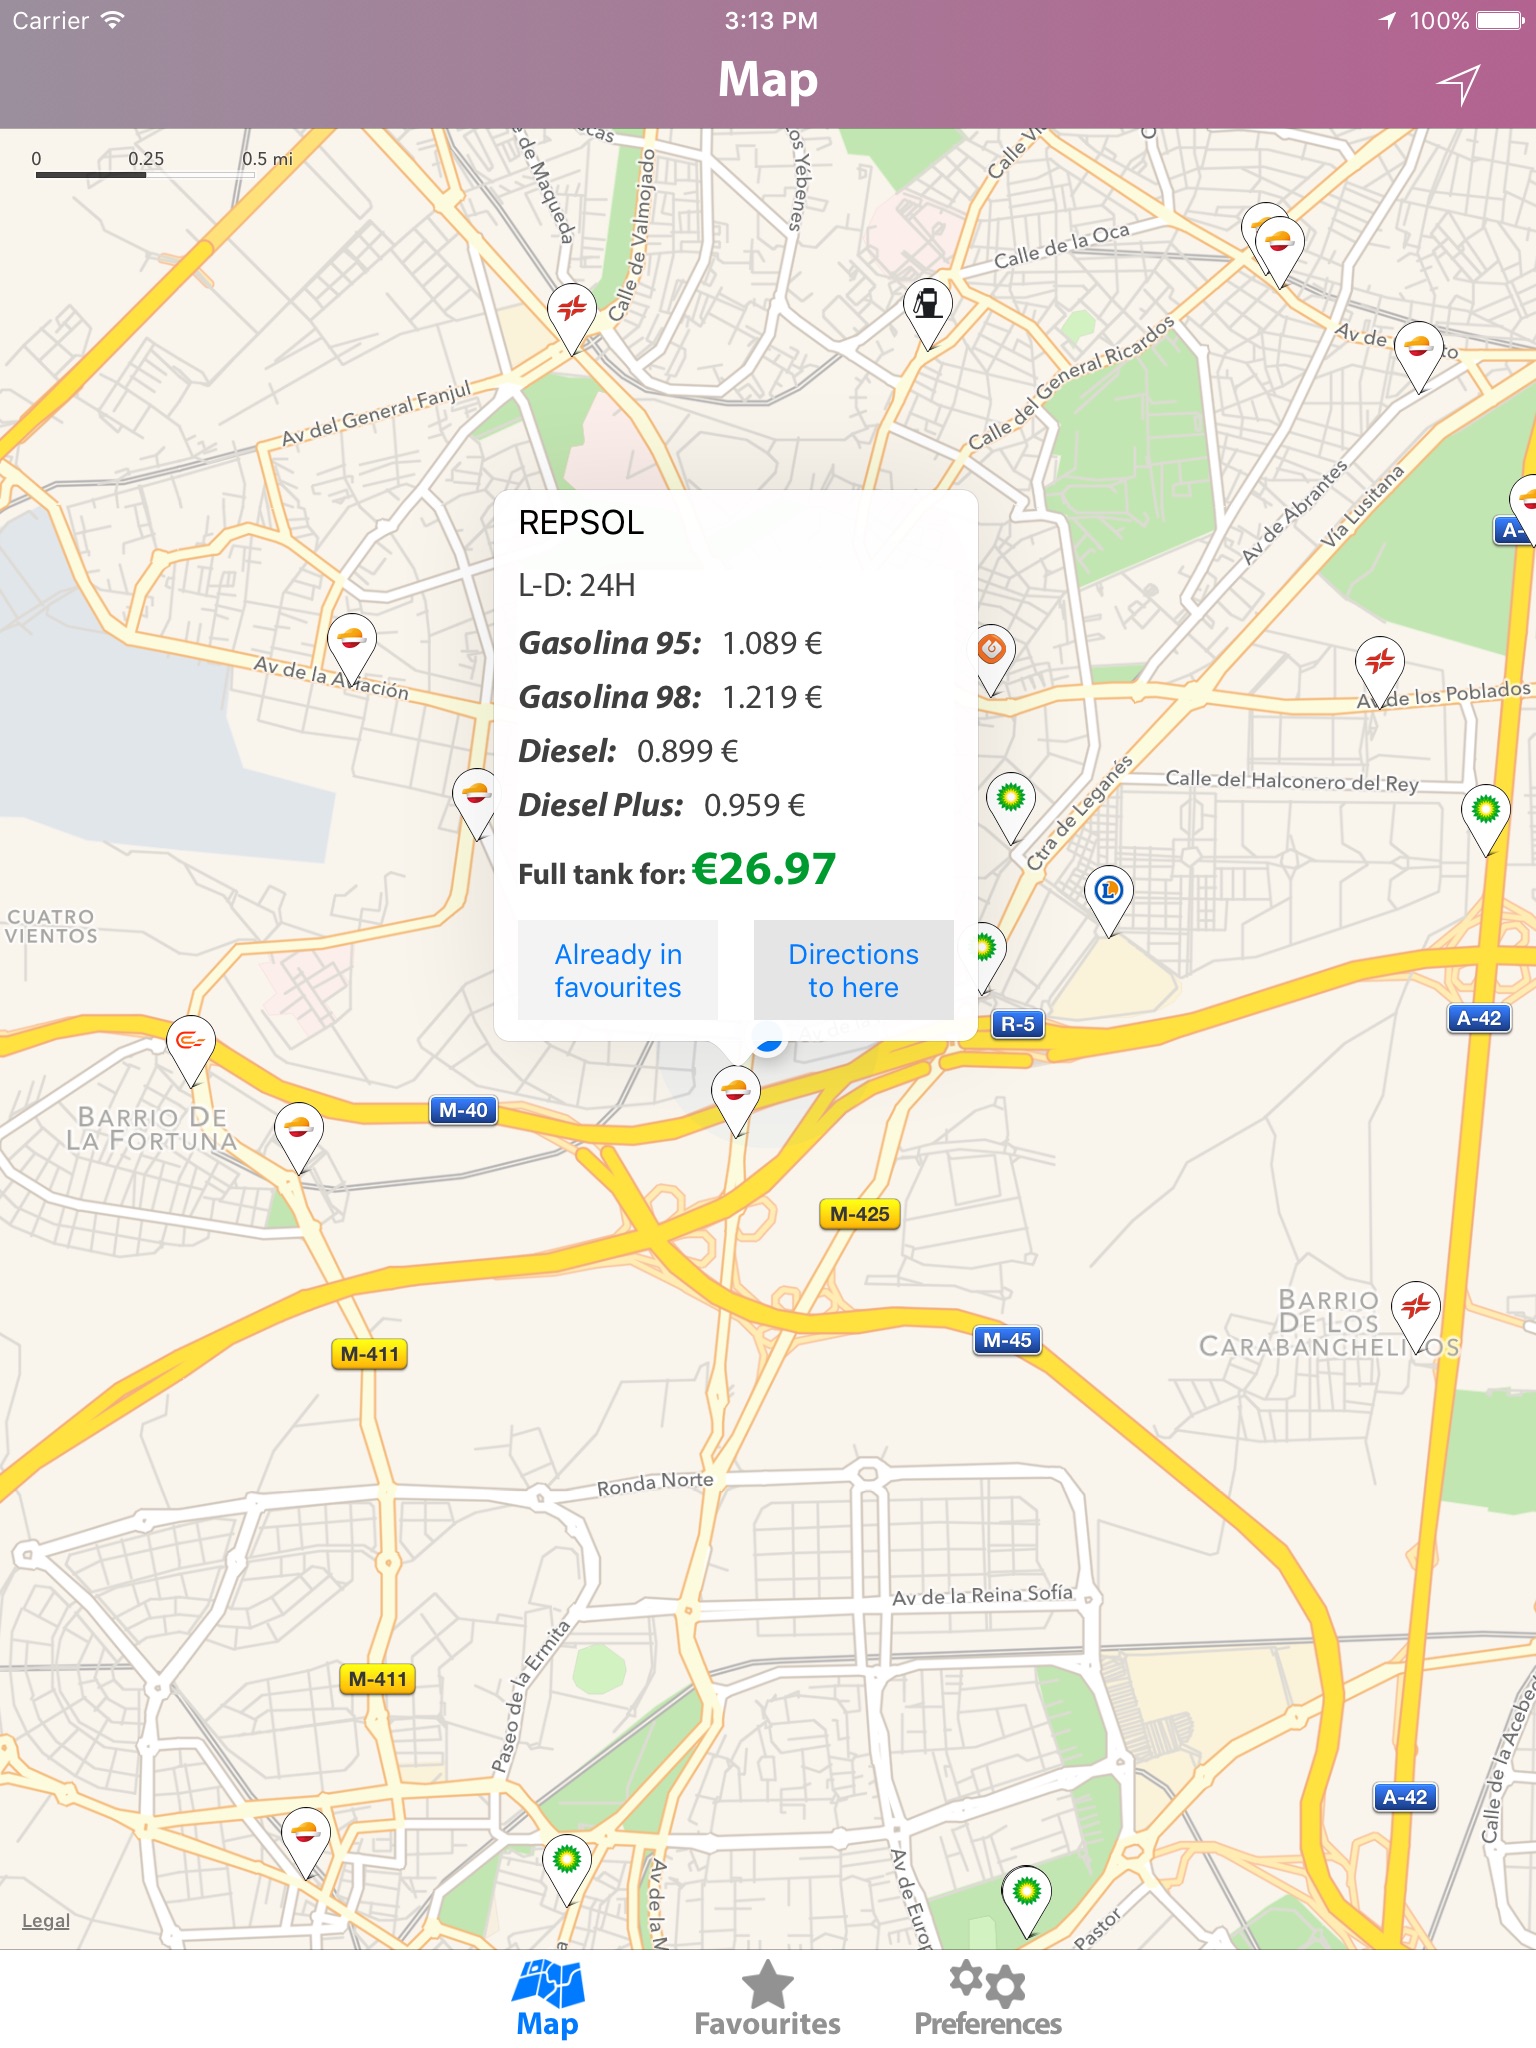This screenshot has height=2048, width=1536.
Task: Open the Legal link on the map
Action: pyautogui.click(x=46, y=1921)
